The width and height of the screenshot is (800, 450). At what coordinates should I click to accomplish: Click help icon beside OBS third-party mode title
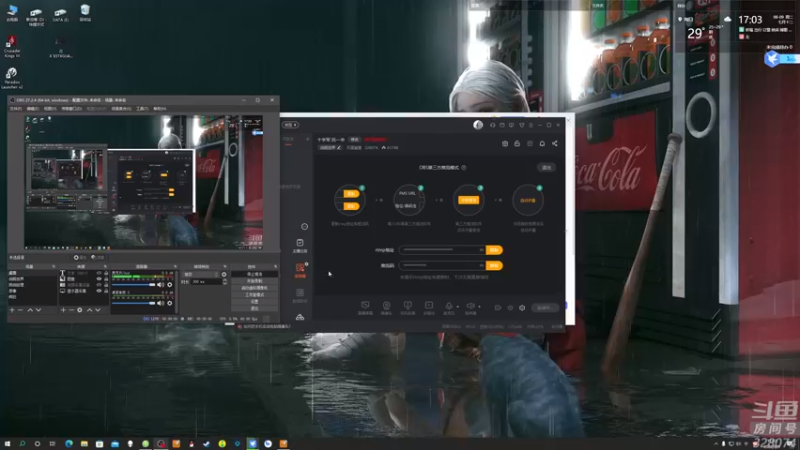tap(464, 167)
